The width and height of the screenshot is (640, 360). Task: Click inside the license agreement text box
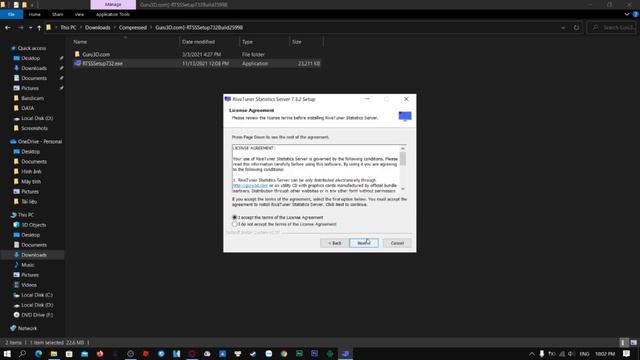pos(316,169)
